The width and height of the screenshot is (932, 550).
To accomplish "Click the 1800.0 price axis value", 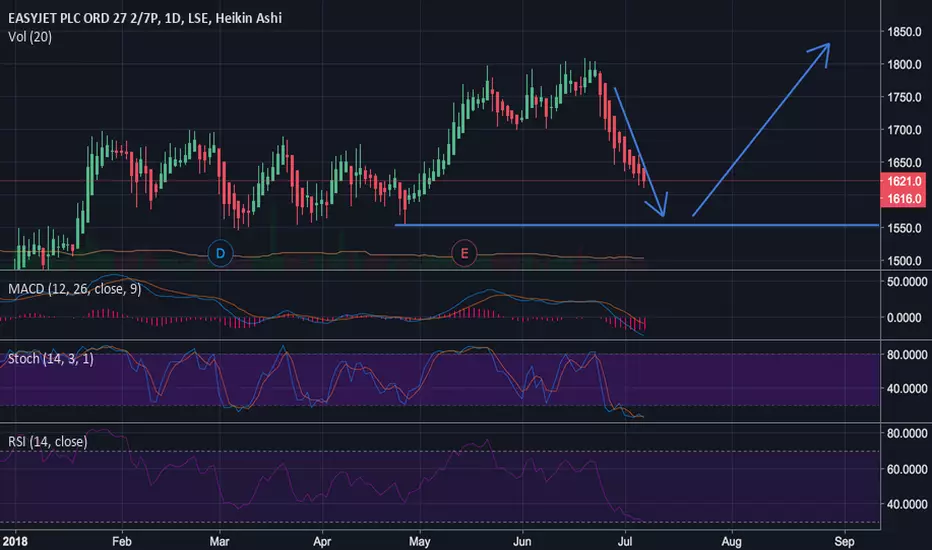I will coord(904,64).
